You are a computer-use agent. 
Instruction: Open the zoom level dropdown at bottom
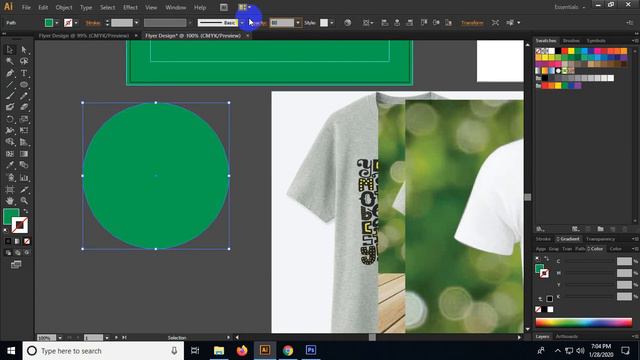click(x=60, y=338)
